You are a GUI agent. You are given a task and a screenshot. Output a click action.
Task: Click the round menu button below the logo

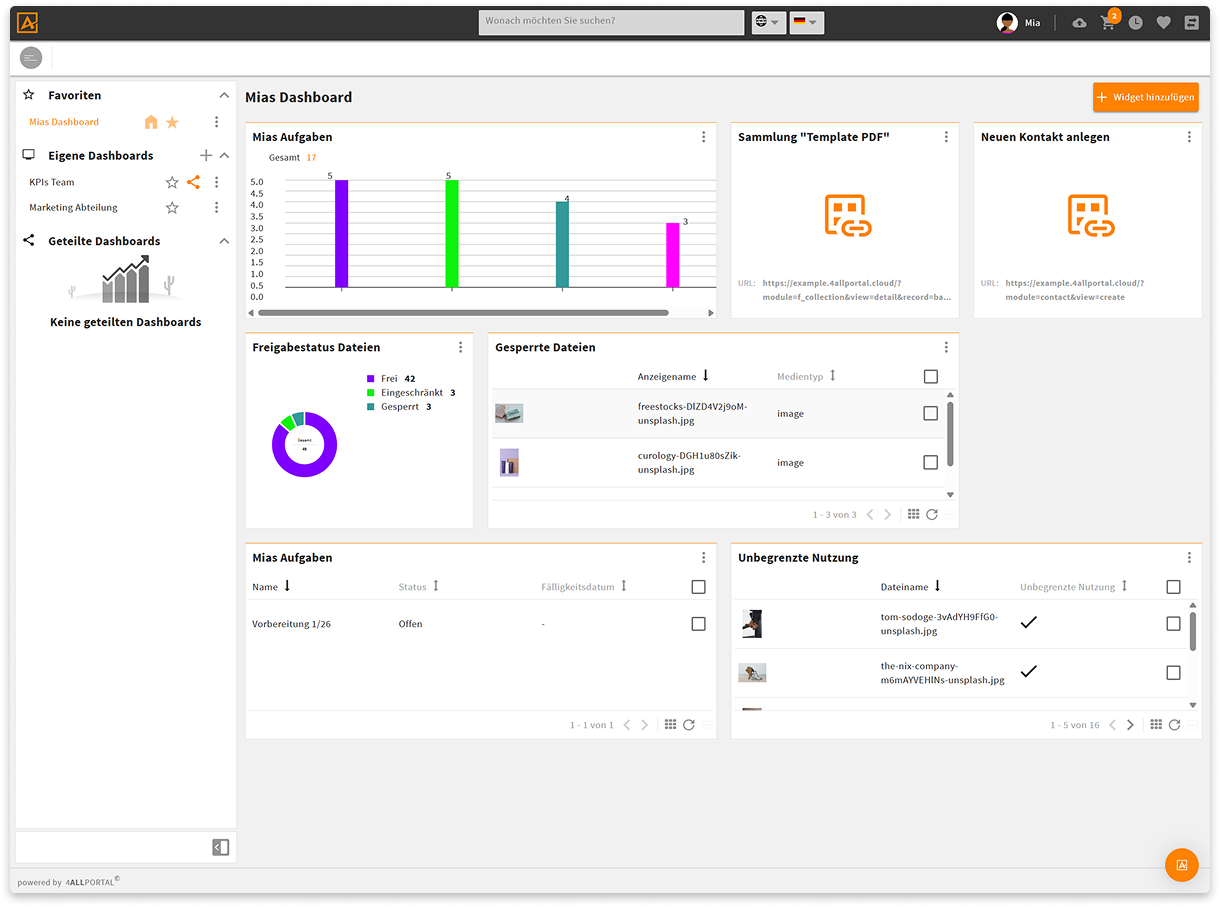point(31,58)
